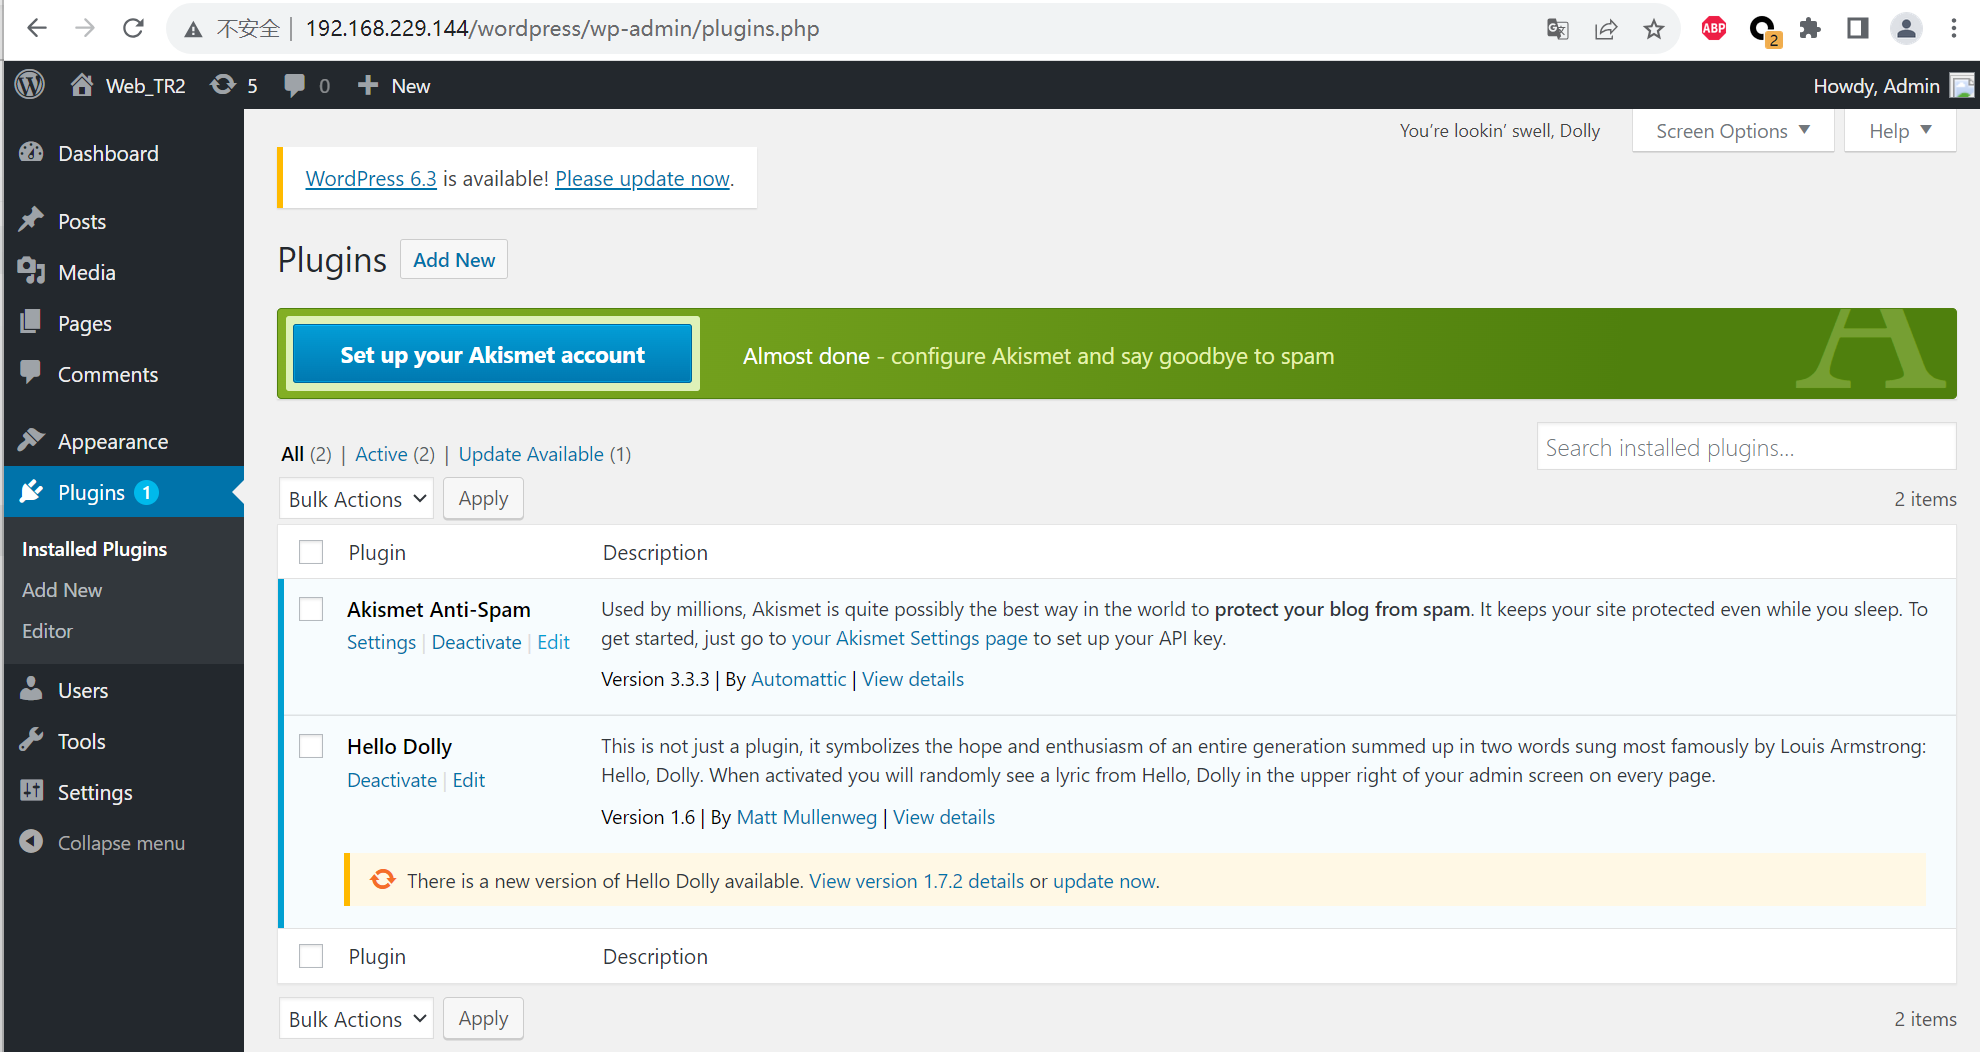The image size is (1980, 1052).
Task: Click the Settings sliders icon
Action: pos(31,791)
